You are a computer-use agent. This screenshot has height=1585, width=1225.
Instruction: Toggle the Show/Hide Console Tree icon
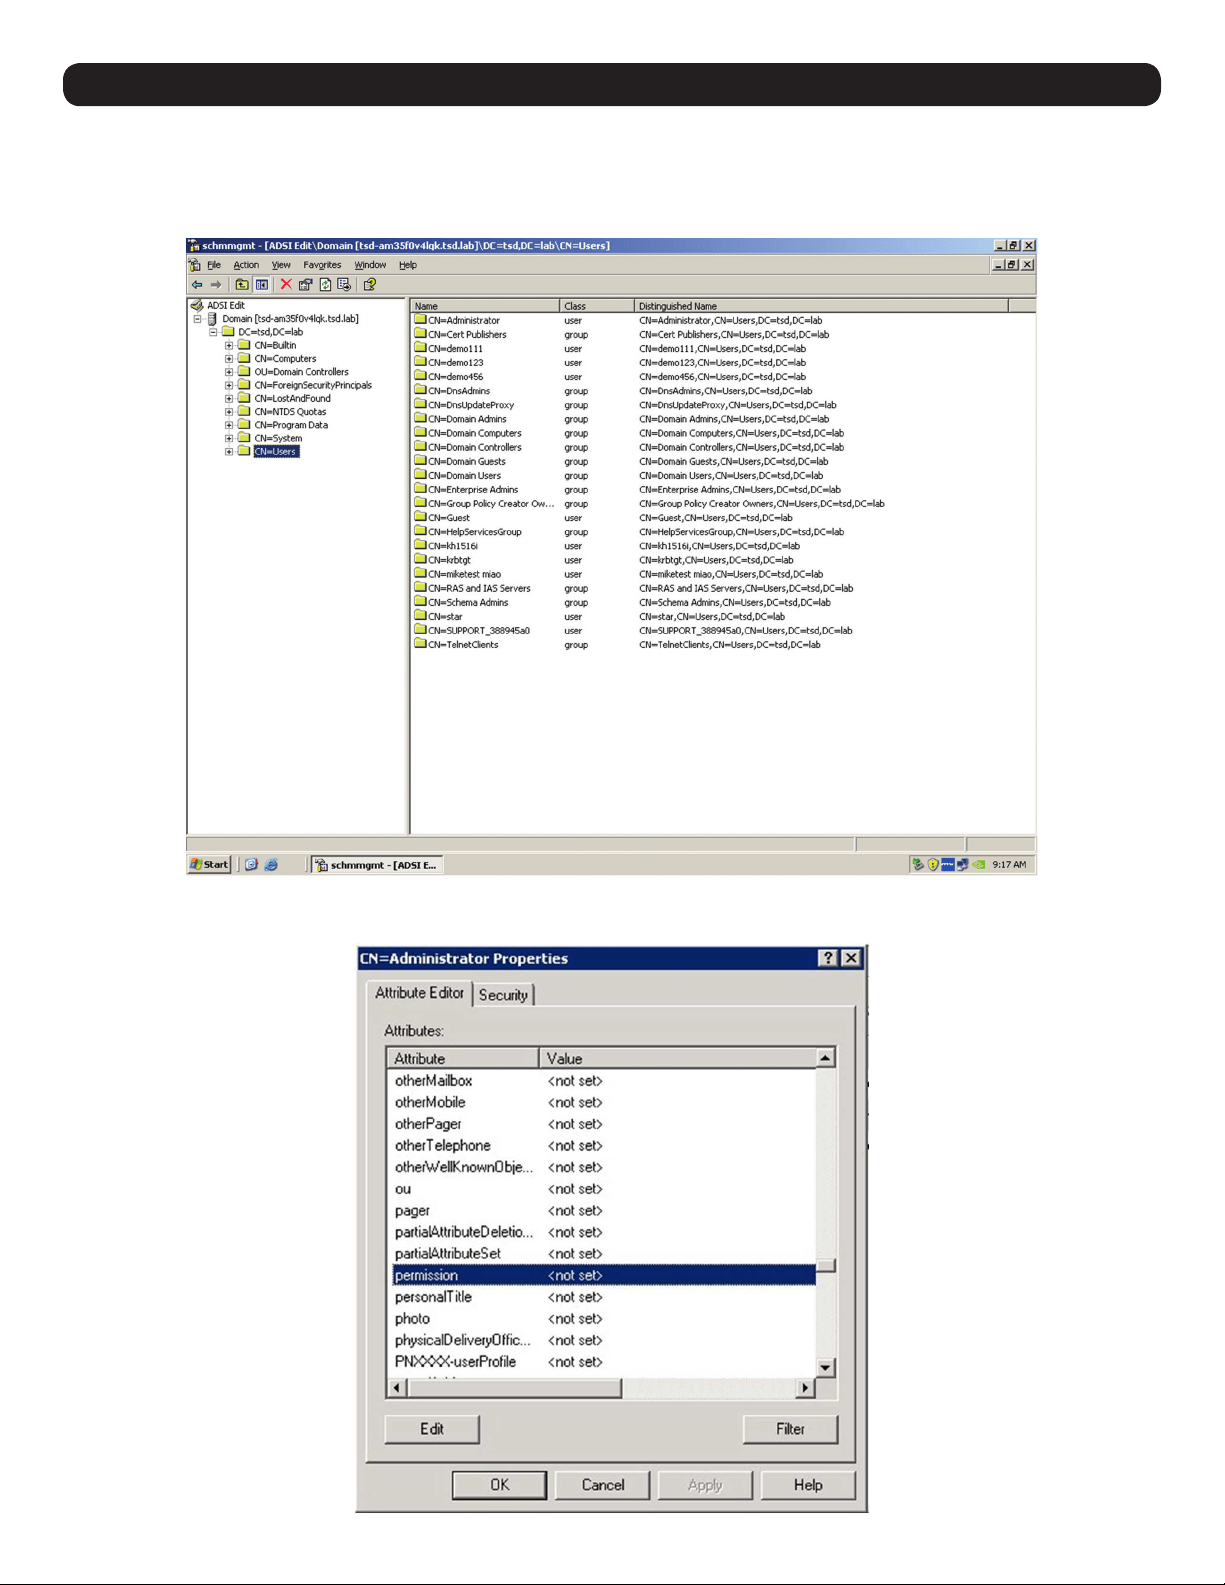[x=262, y=285]
